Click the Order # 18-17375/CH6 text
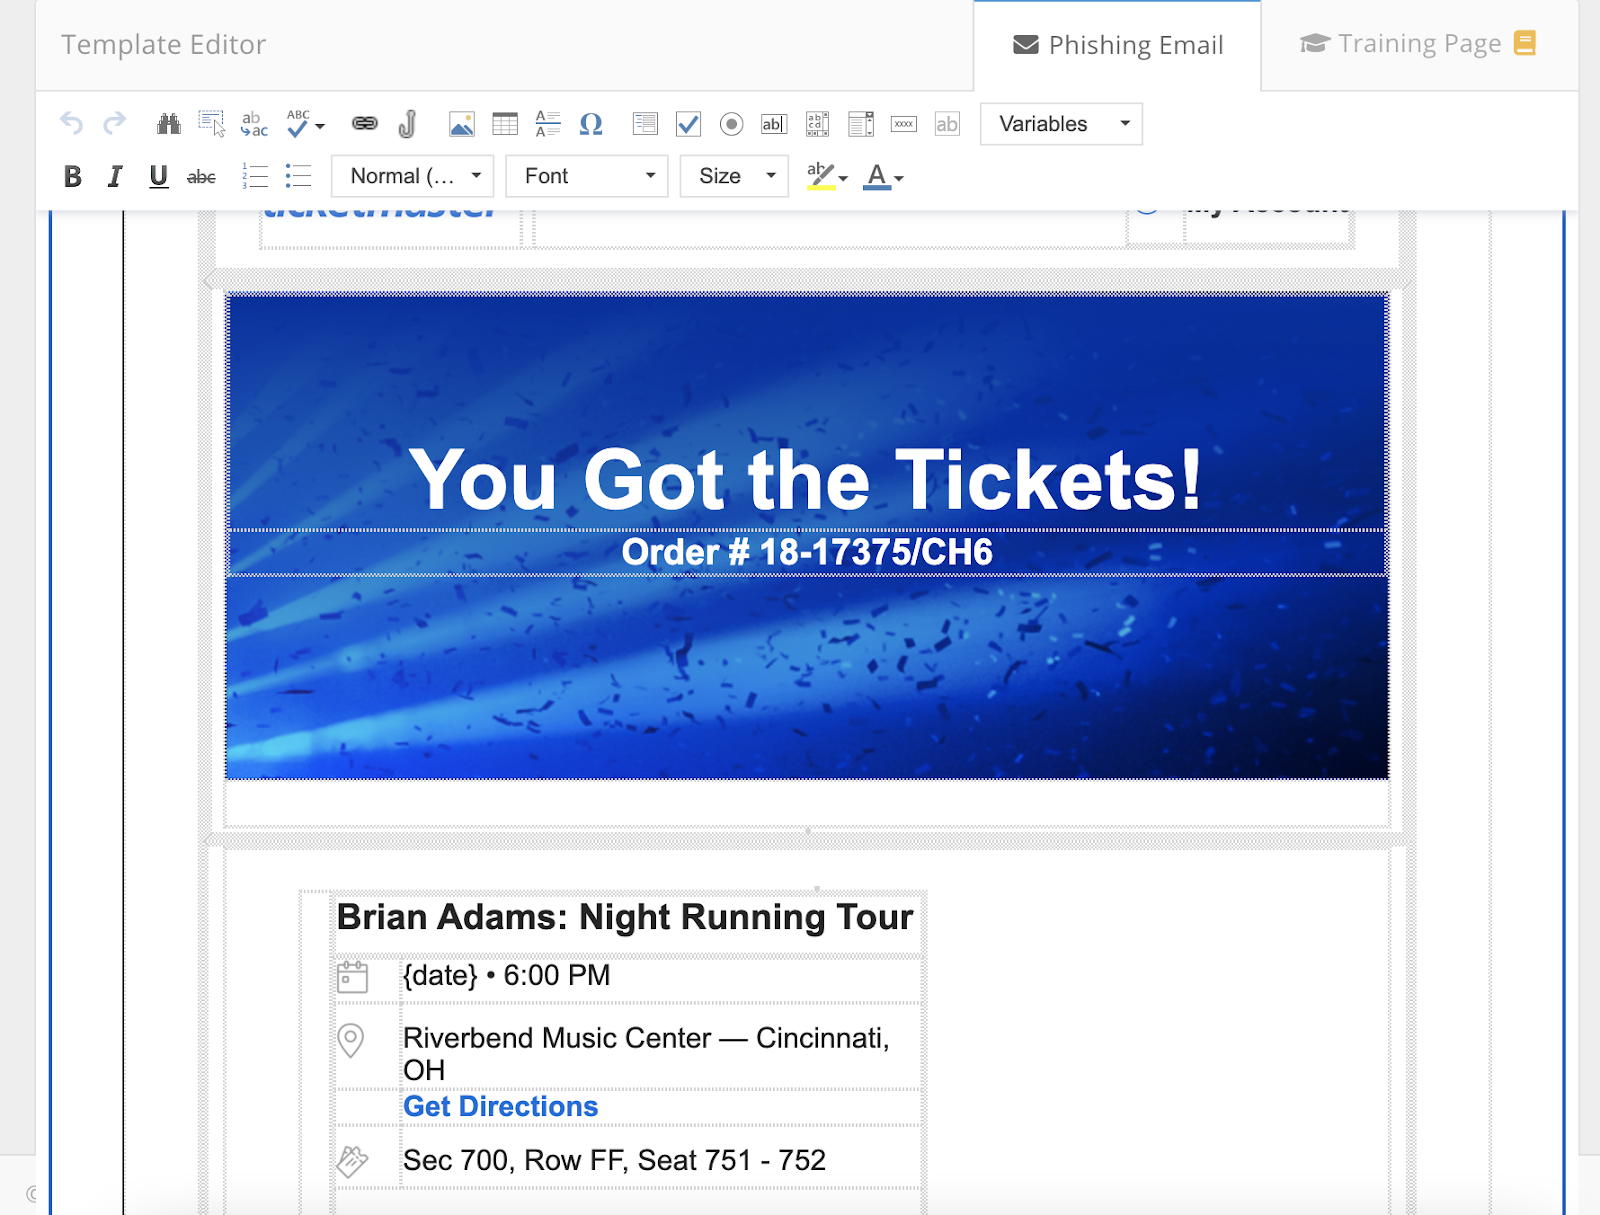1600x1215 pixels. pos(807,552)
